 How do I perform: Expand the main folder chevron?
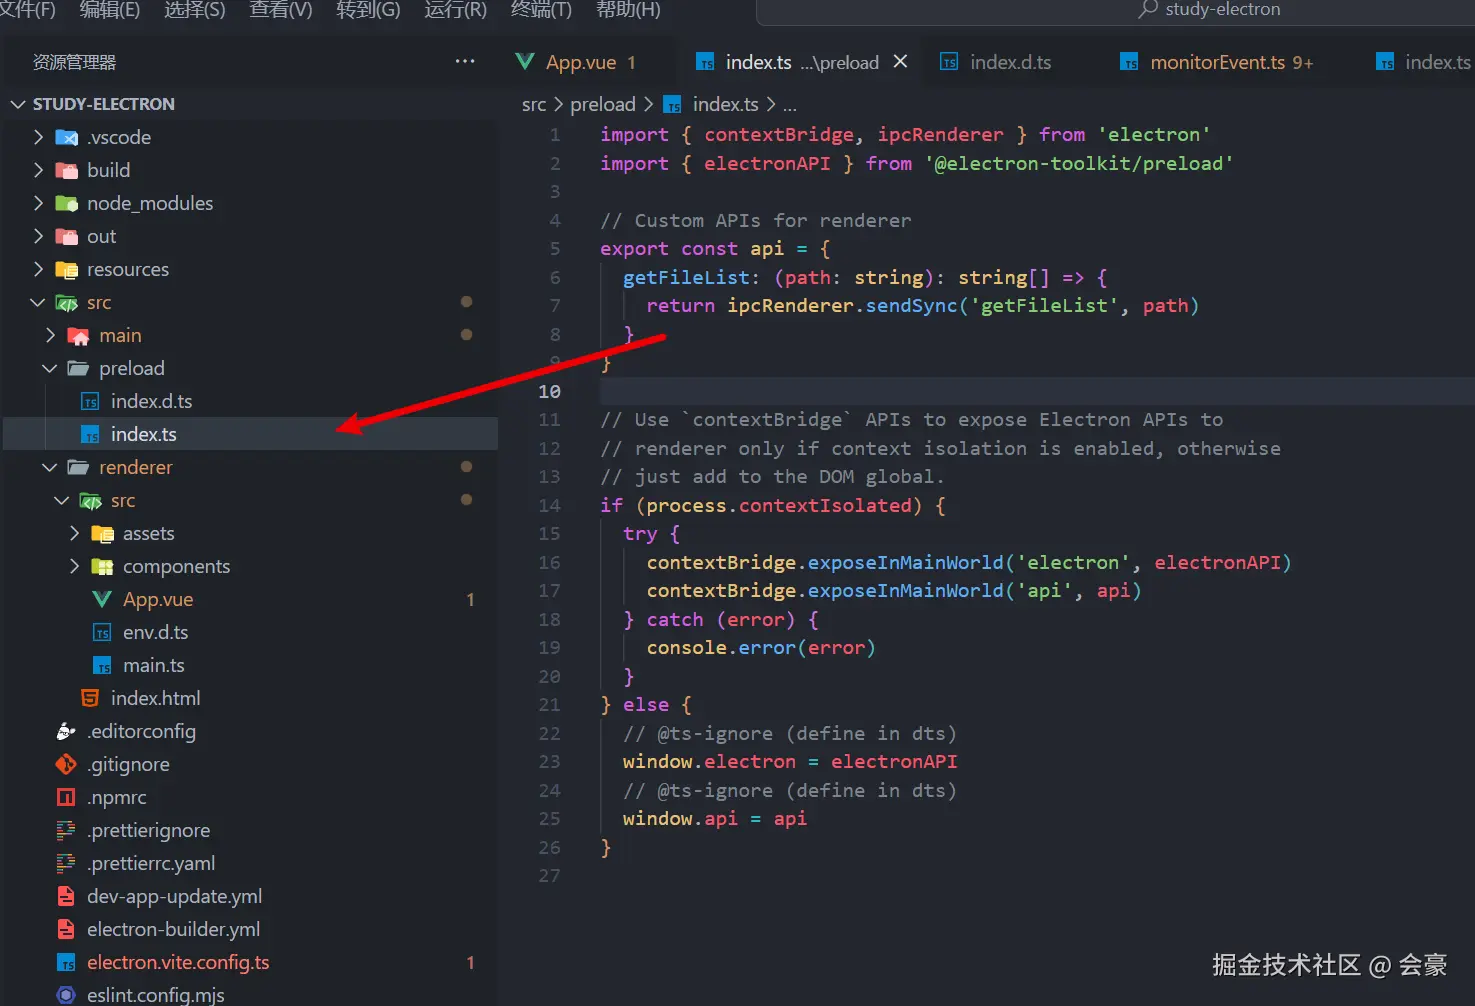coord(50,335)
